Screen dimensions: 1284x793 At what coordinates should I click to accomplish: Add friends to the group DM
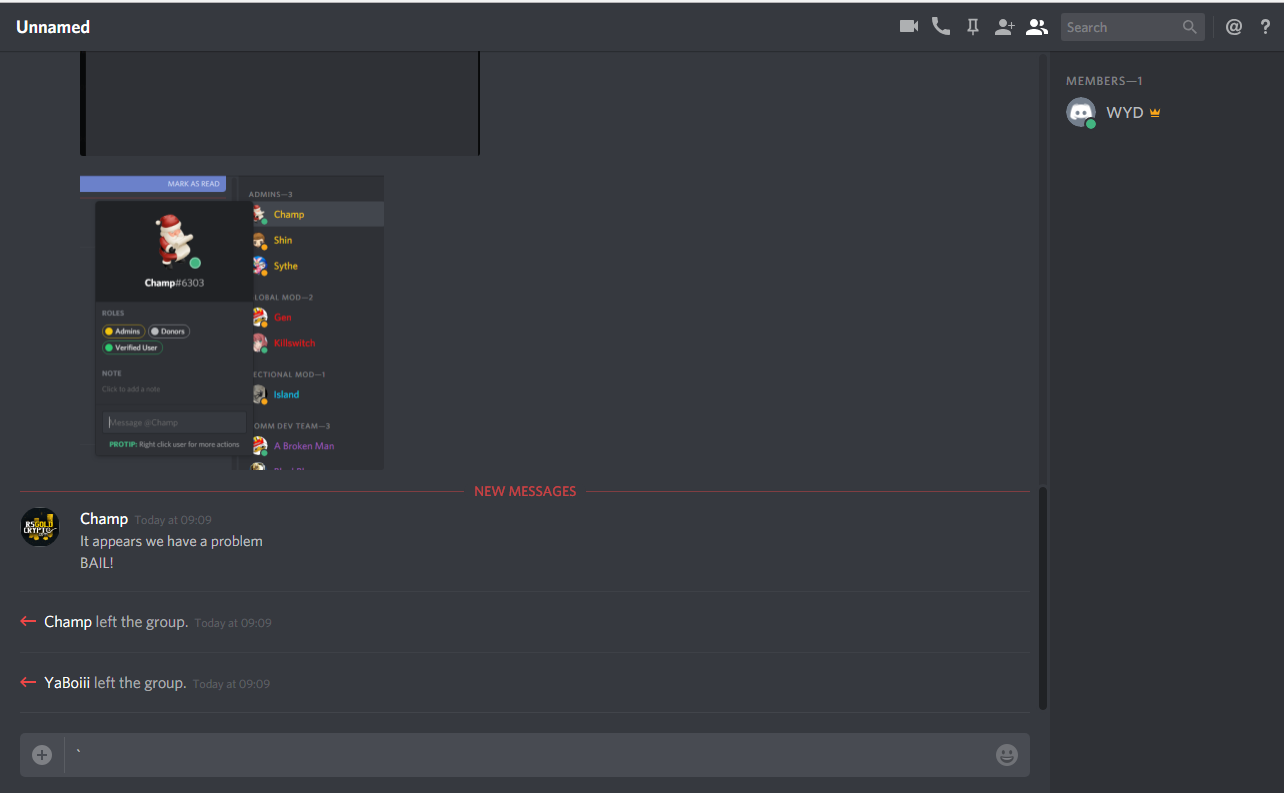tap(1004, 27)
